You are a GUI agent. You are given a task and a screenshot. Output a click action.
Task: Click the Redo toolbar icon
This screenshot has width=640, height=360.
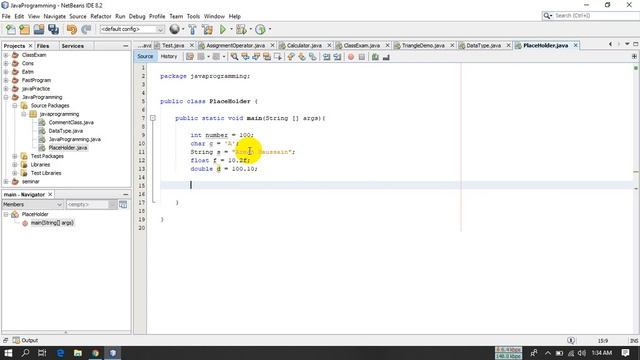pyautogui.click(x=86, y=29)
